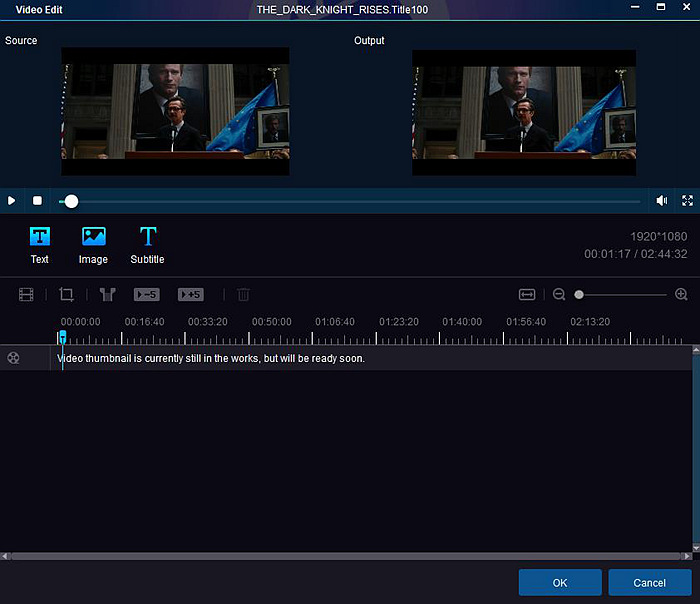Zoom in the timeline

pyautogui.click(x=681, y=295)
